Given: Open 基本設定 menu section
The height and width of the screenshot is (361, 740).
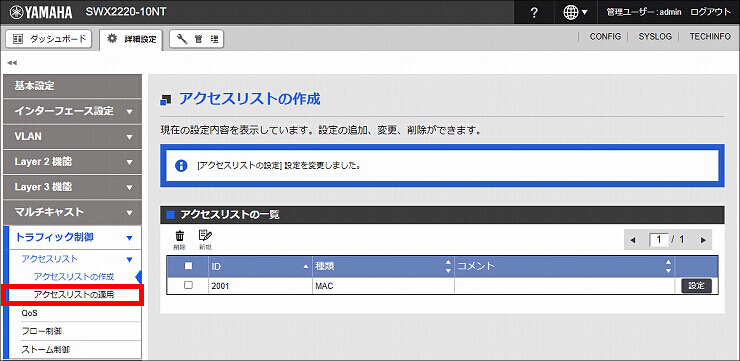Looking at the screenshot, I should point(72,86).
